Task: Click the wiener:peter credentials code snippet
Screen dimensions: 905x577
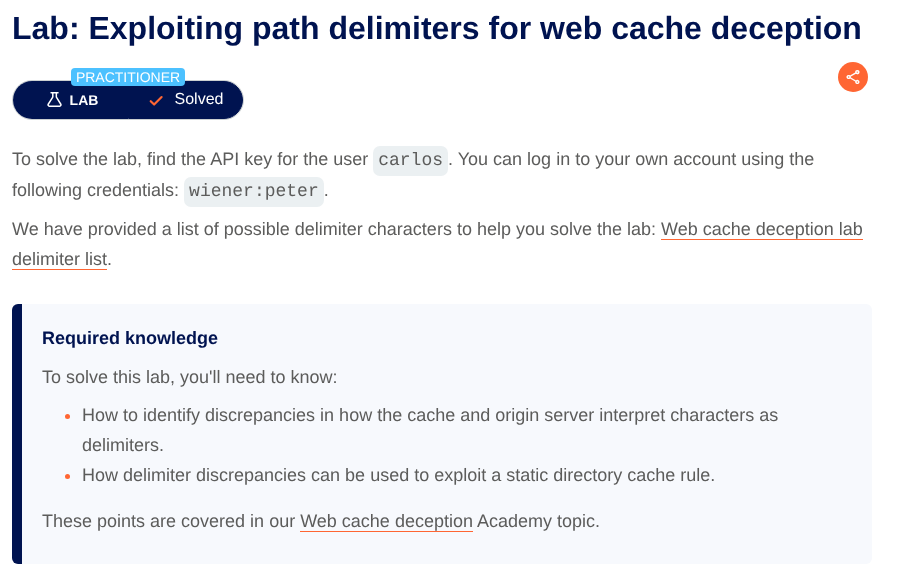Action: (254, 190)
